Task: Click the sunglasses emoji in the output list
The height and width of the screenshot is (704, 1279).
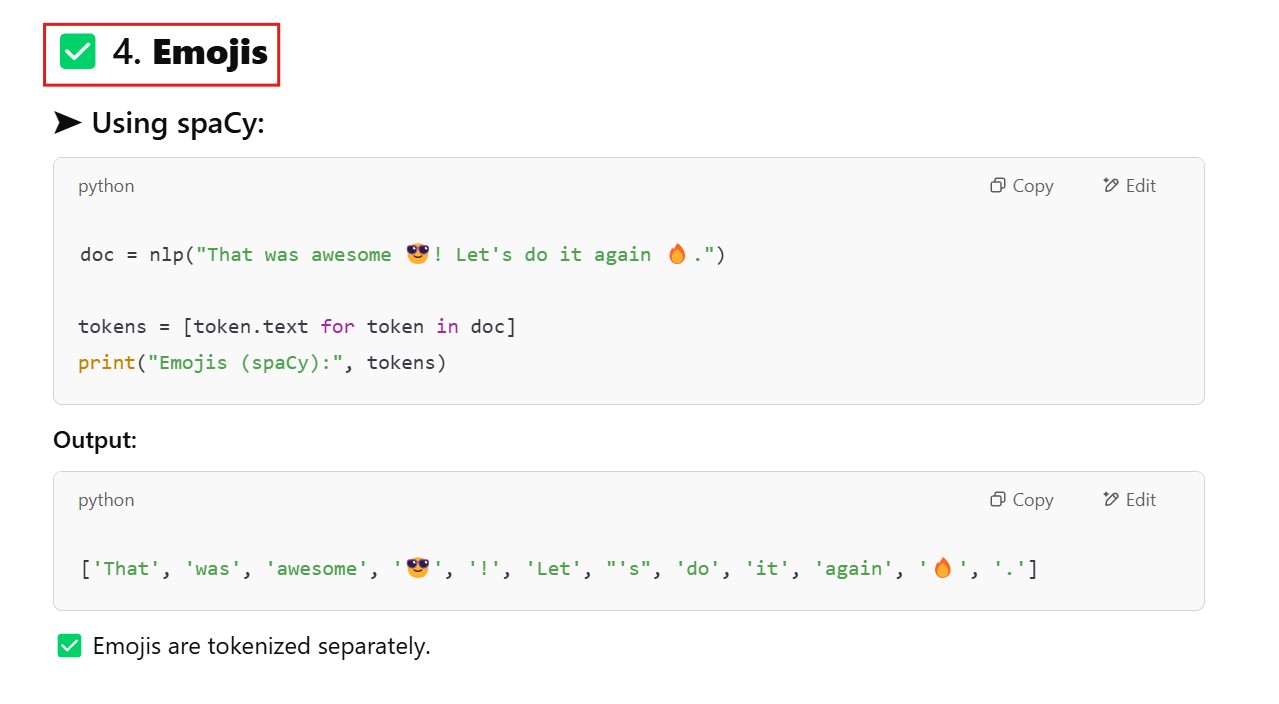Action: tap(417, 568)
